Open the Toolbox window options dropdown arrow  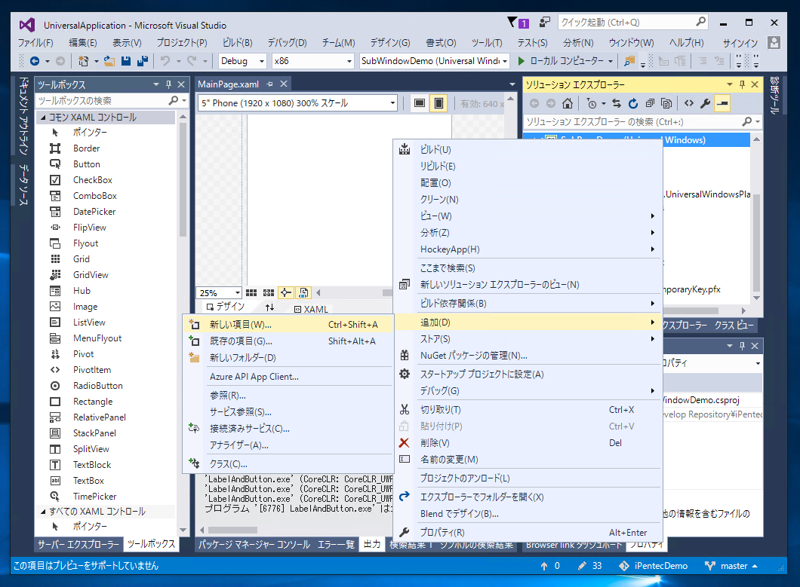tap(156, 84)
